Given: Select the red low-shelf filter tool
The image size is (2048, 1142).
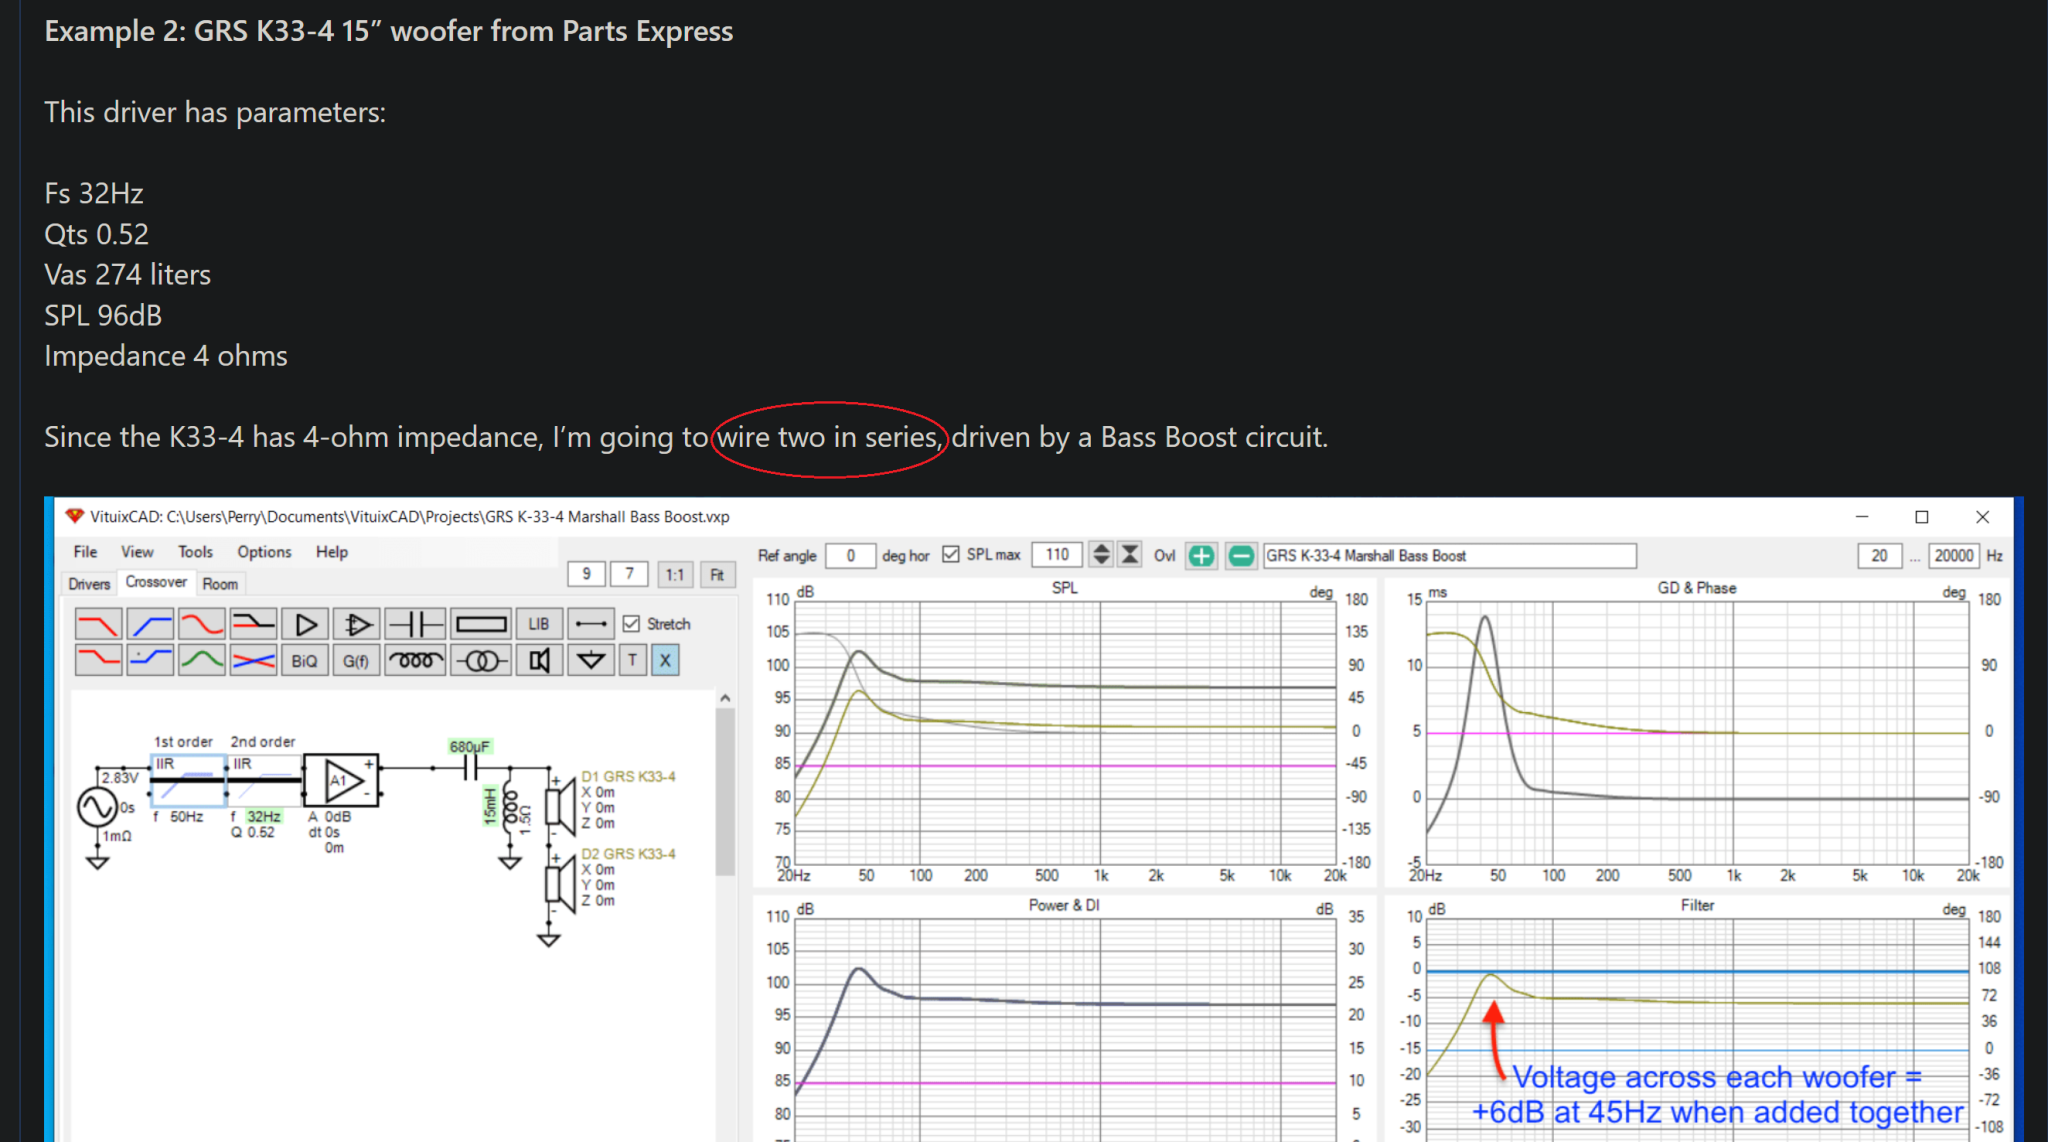Looking at the screenshot, I should point(98,660).
